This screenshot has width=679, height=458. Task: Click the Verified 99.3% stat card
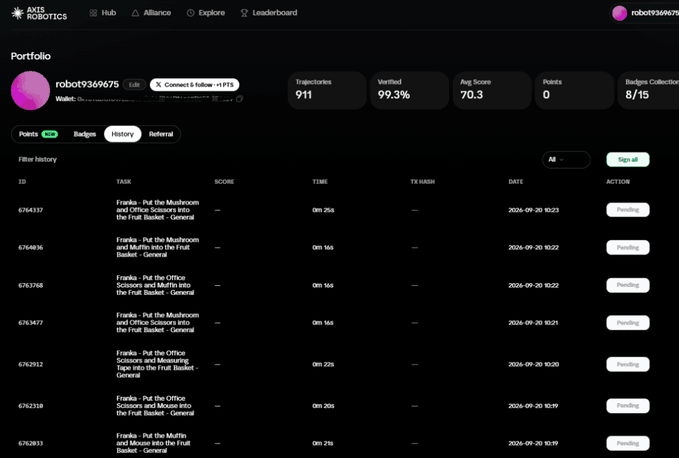[409, 90]
